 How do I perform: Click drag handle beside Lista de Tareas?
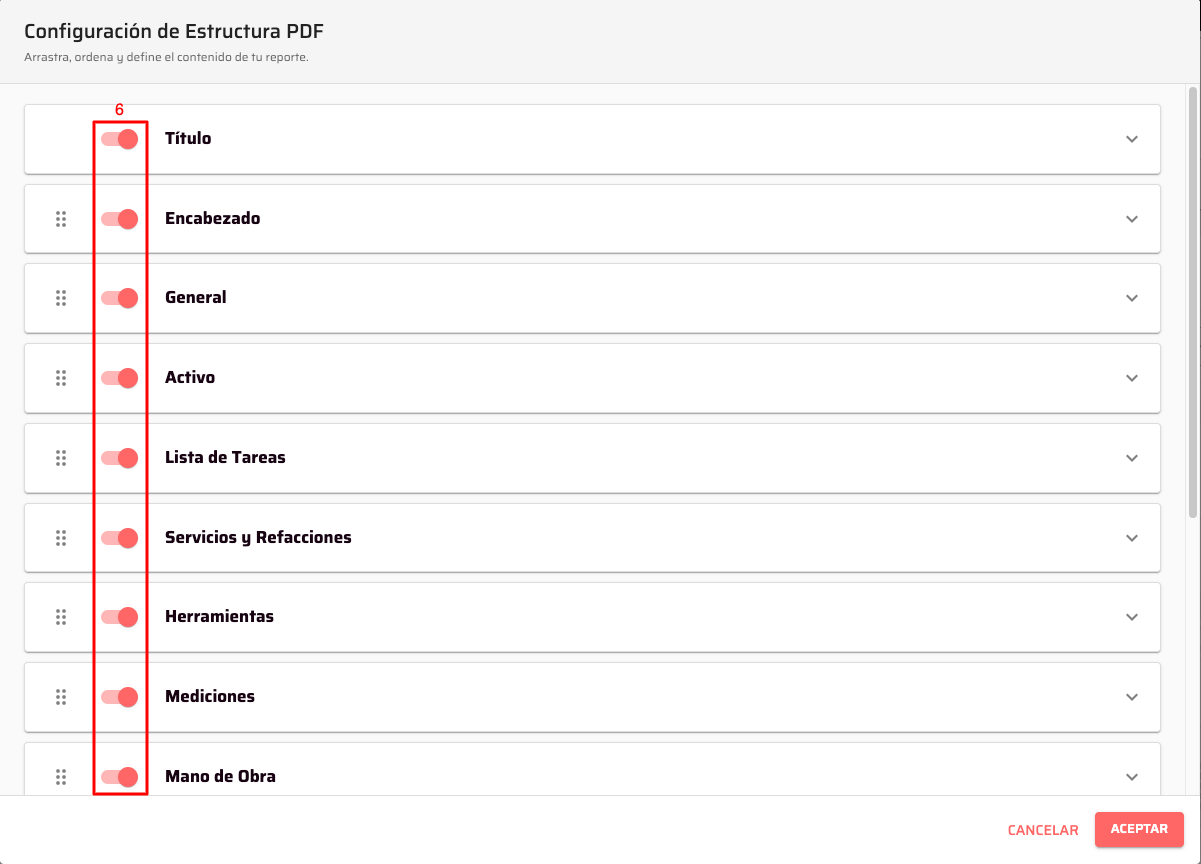tap(61, 458)
